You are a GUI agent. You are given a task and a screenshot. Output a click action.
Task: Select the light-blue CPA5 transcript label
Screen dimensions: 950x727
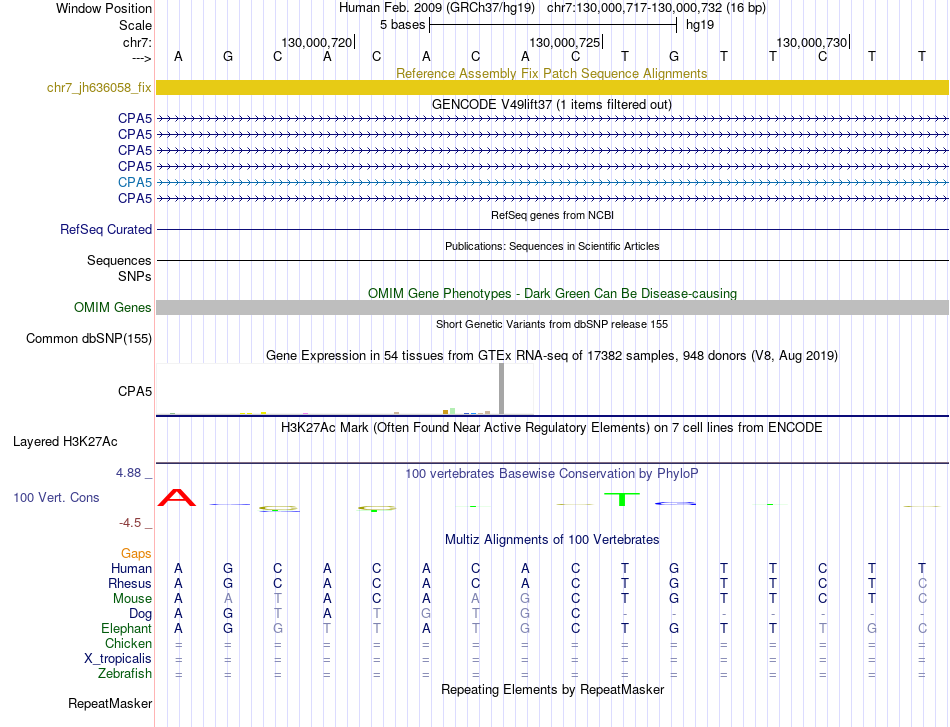[x=135, y=182]
